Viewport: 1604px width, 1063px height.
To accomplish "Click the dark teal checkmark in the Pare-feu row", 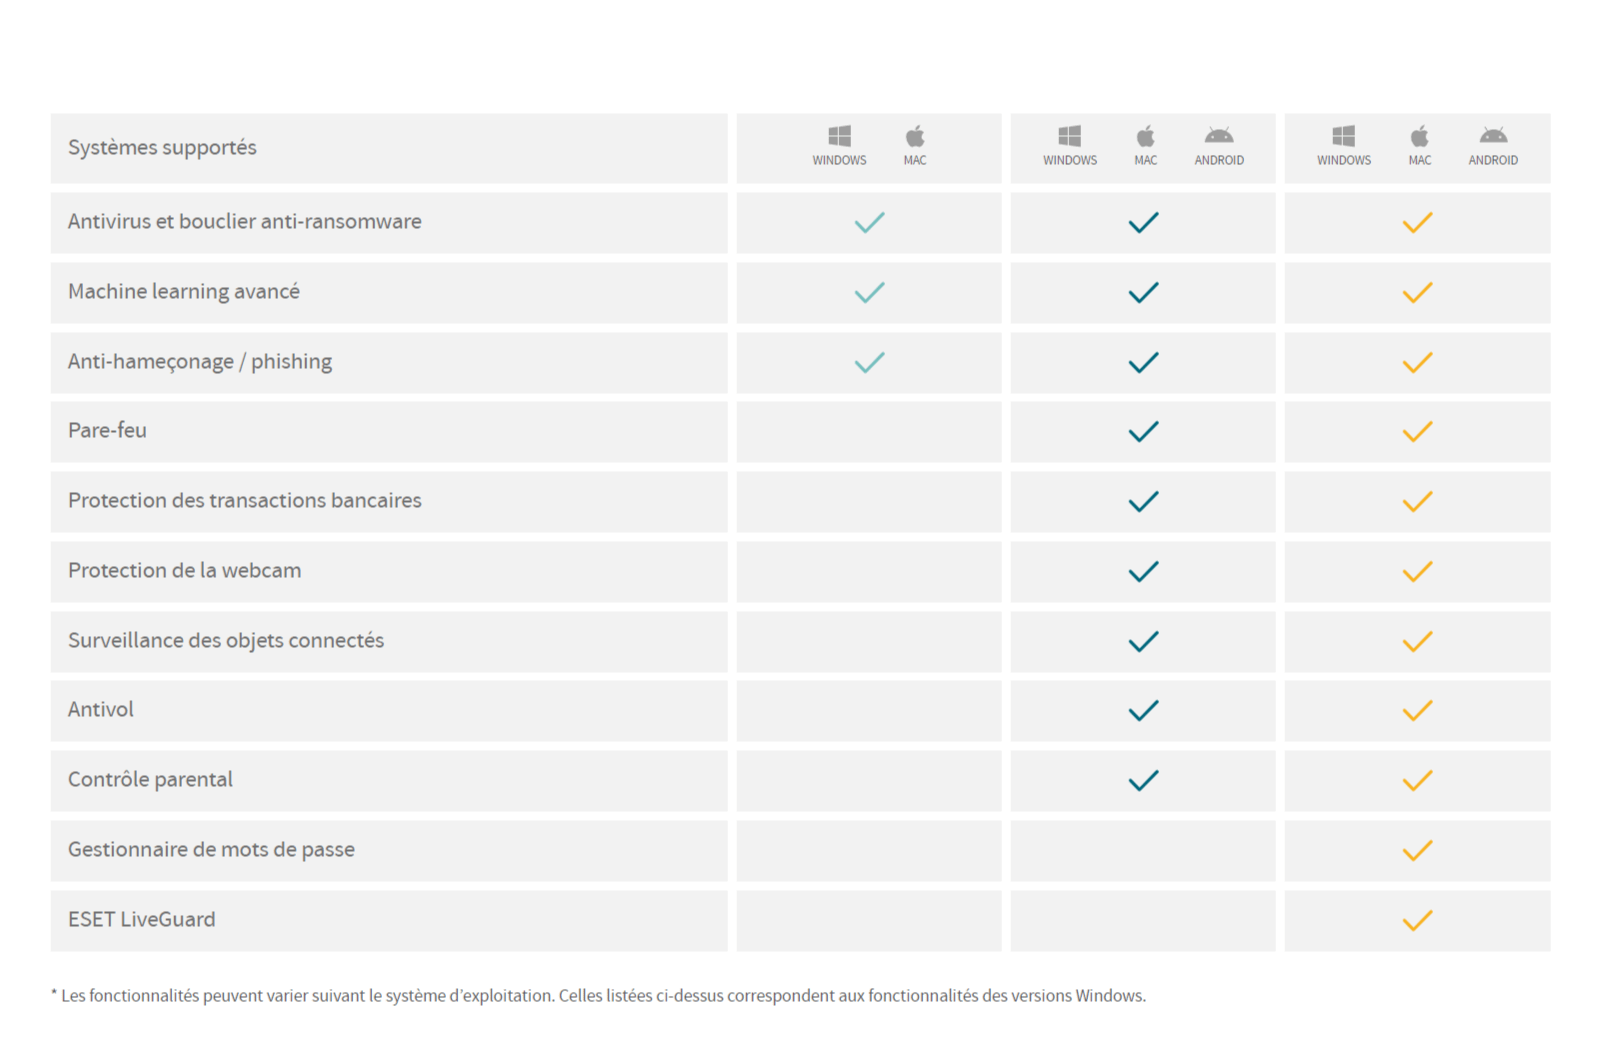I will click(1143, 432).
